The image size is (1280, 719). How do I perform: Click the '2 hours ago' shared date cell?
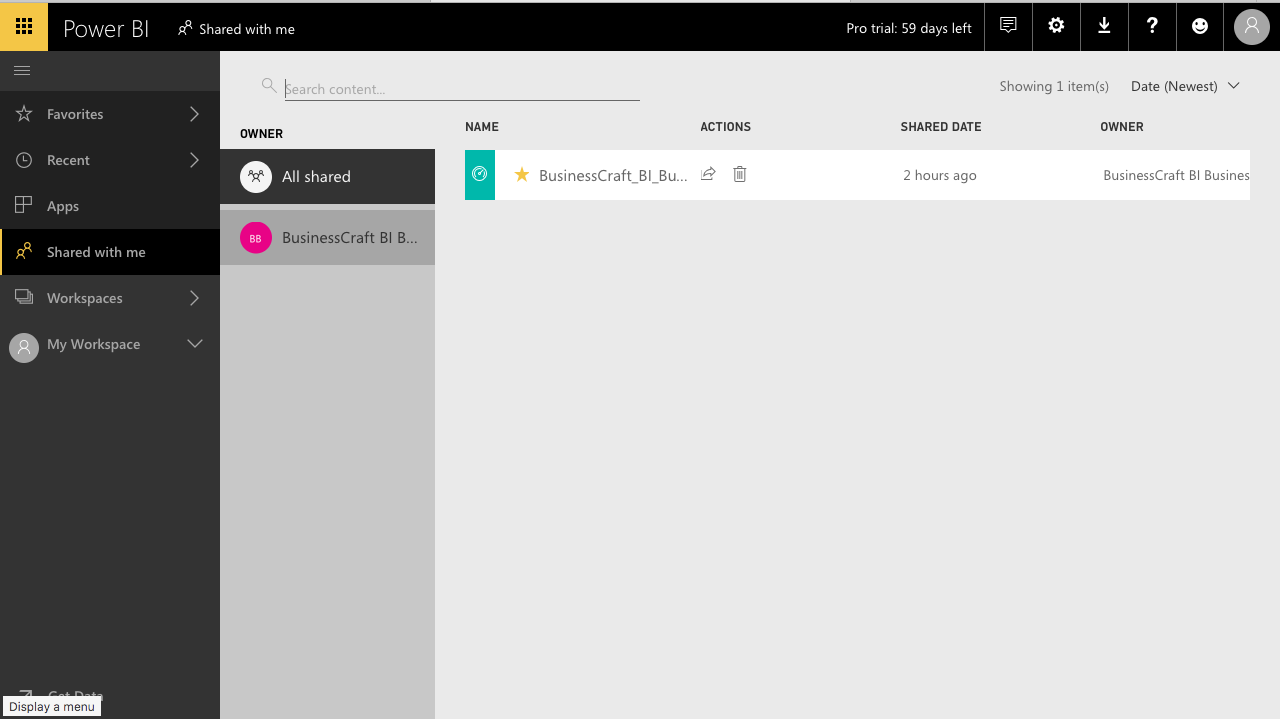pos(940,175)
